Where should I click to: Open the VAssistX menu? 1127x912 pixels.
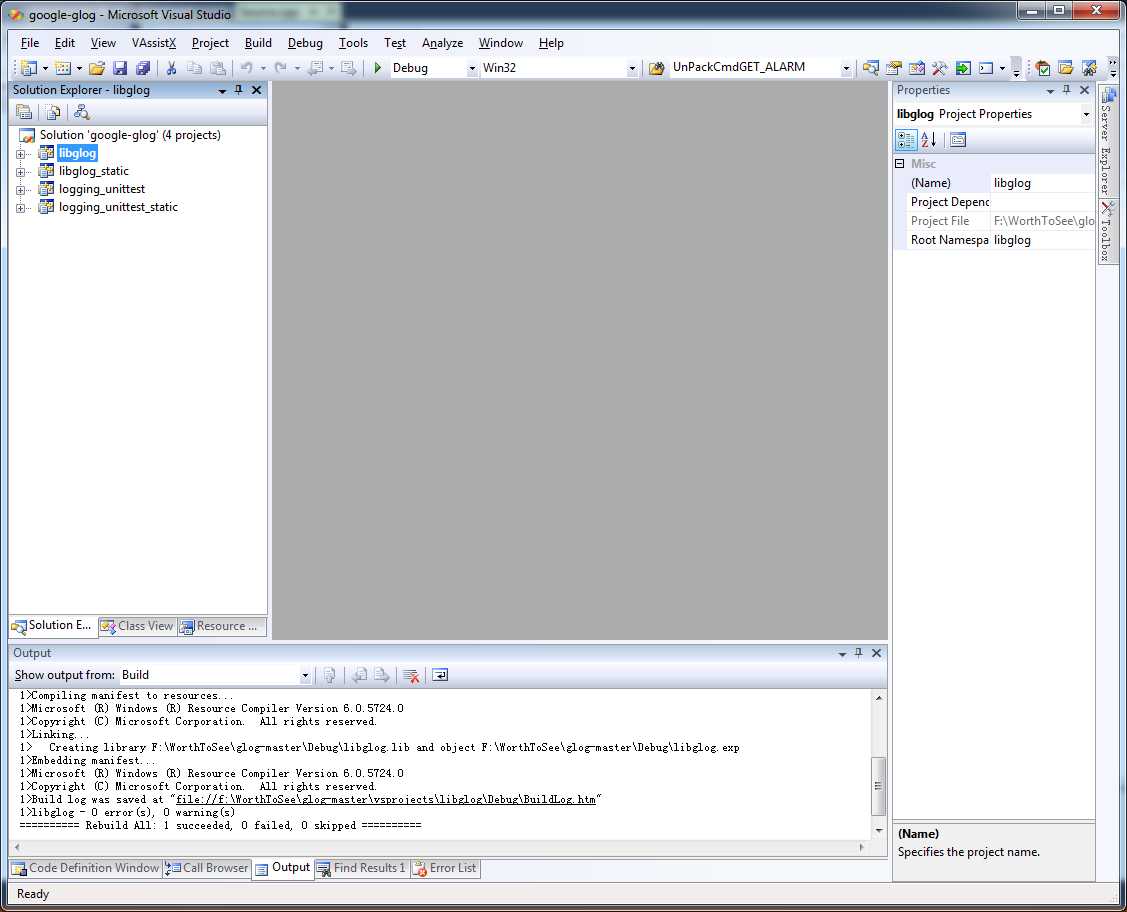tap(154, 43)
